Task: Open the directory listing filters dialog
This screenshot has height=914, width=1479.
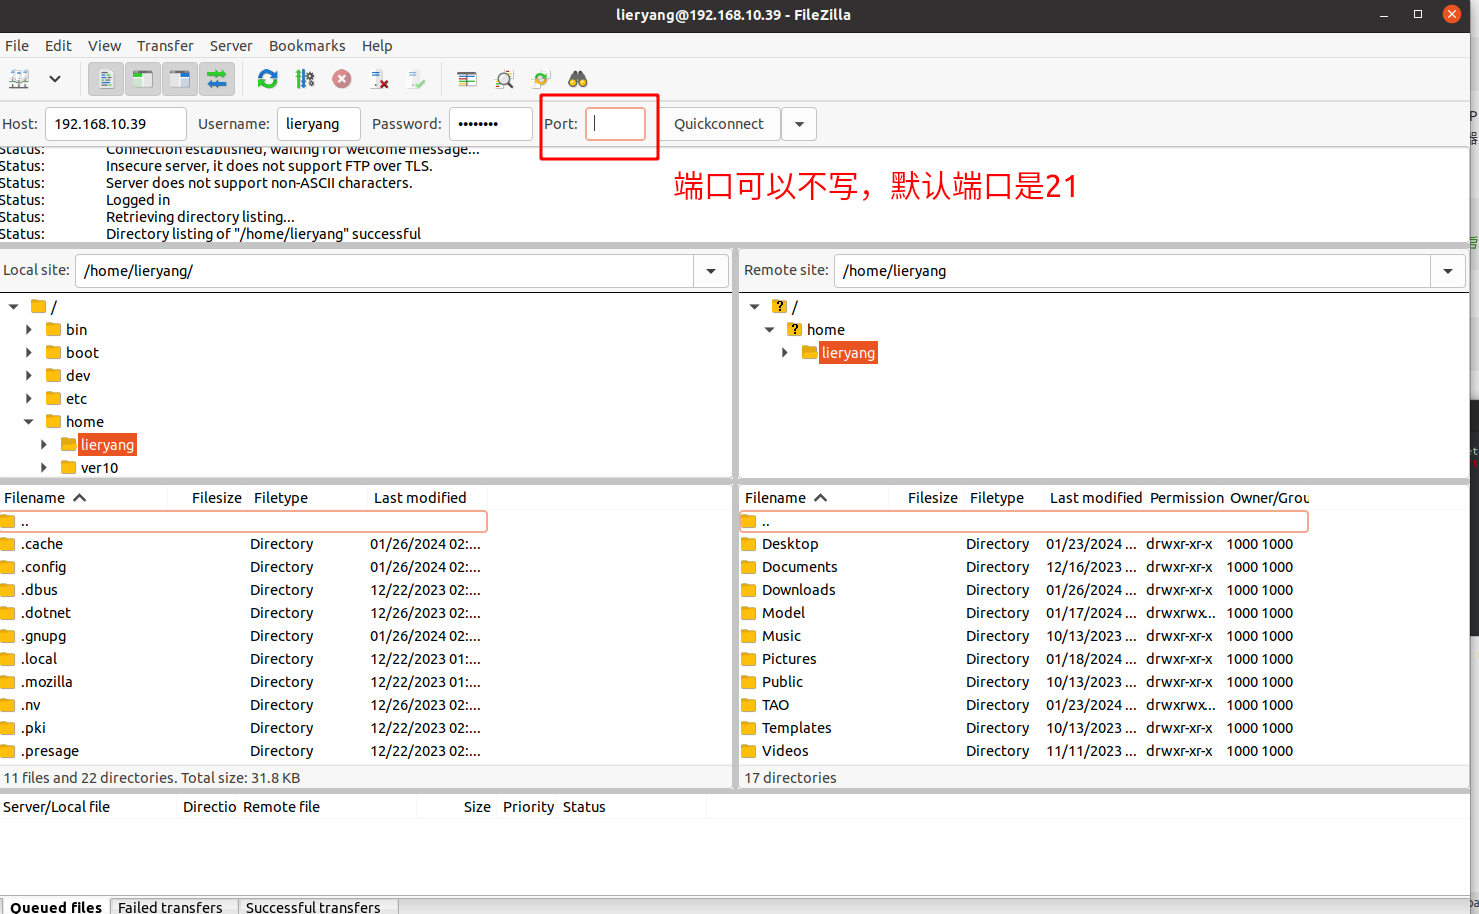Action: [x=467, y=79]
